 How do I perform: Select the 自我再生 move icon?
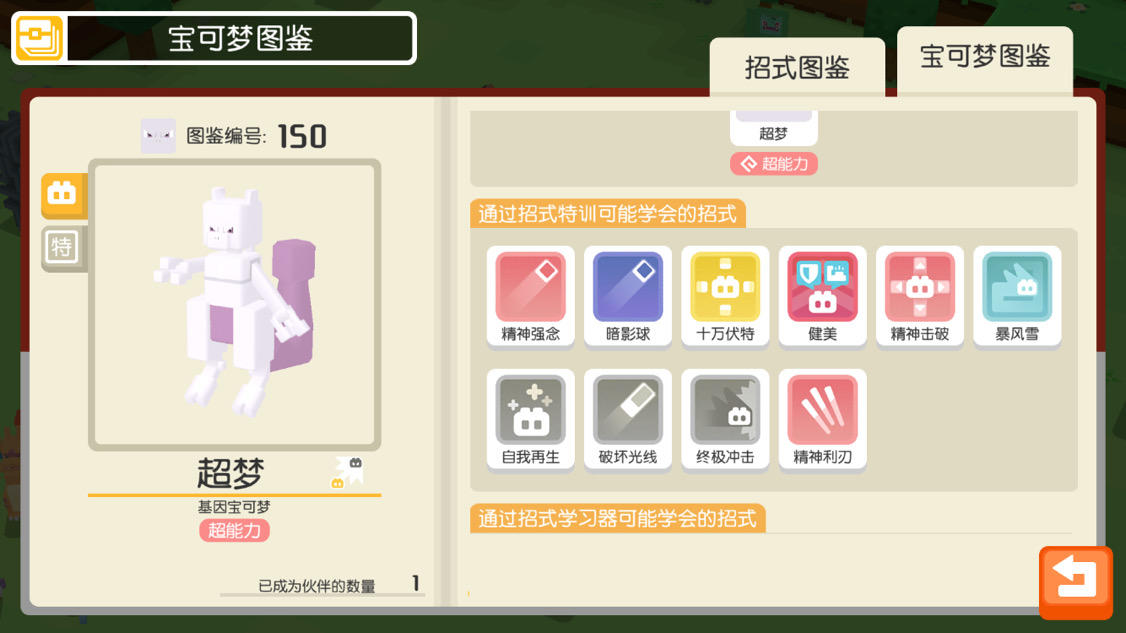pos(530,420)
